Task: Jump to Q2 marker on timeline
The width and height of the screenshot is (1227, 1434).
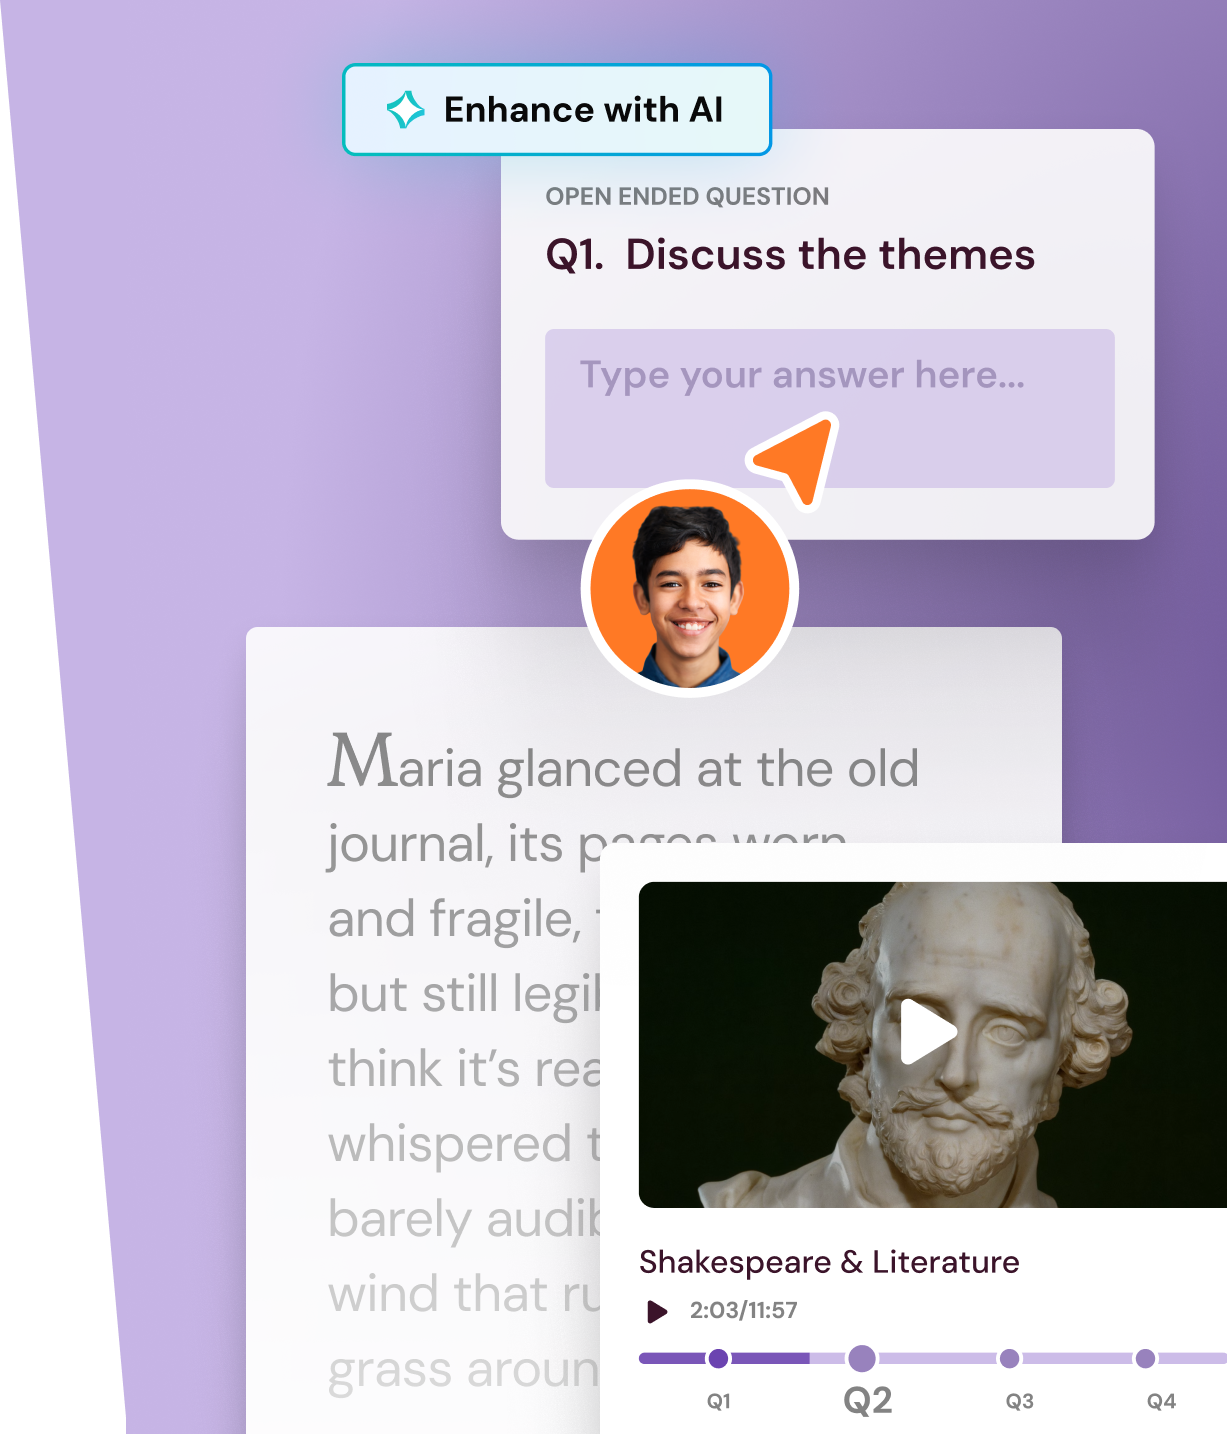Action: coord(862,1358)
